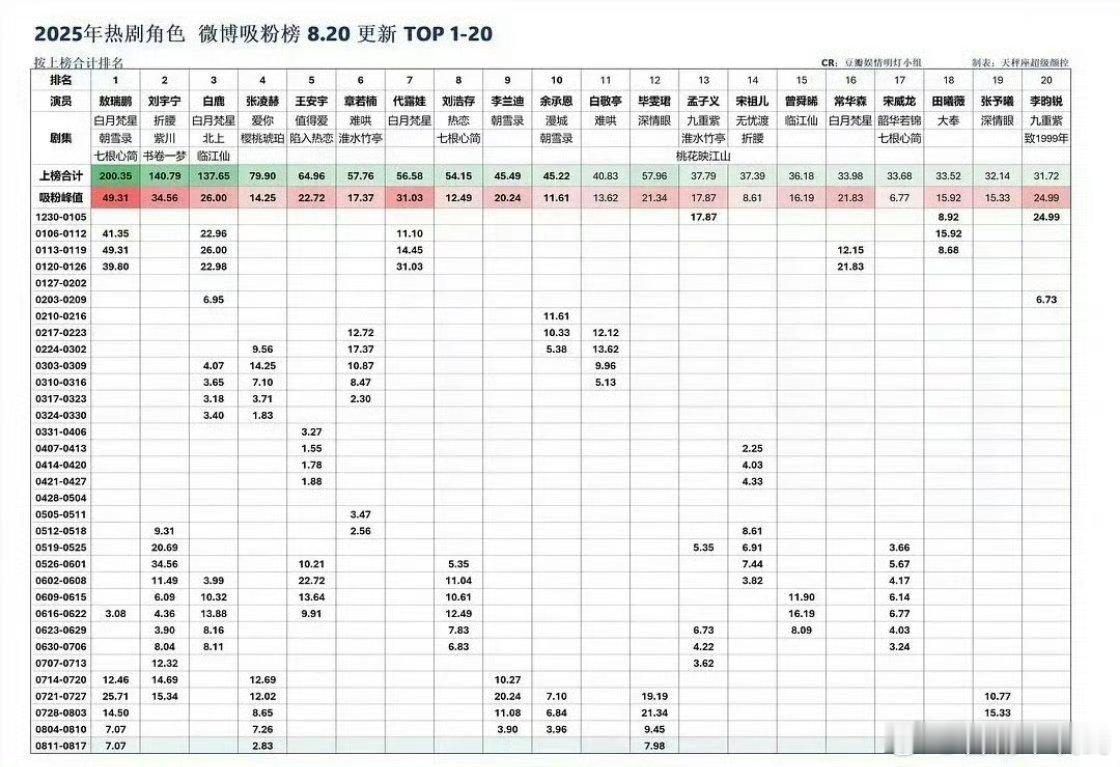Click week label '0707-0713'
Screen dimensions: 1120x767
61,663
